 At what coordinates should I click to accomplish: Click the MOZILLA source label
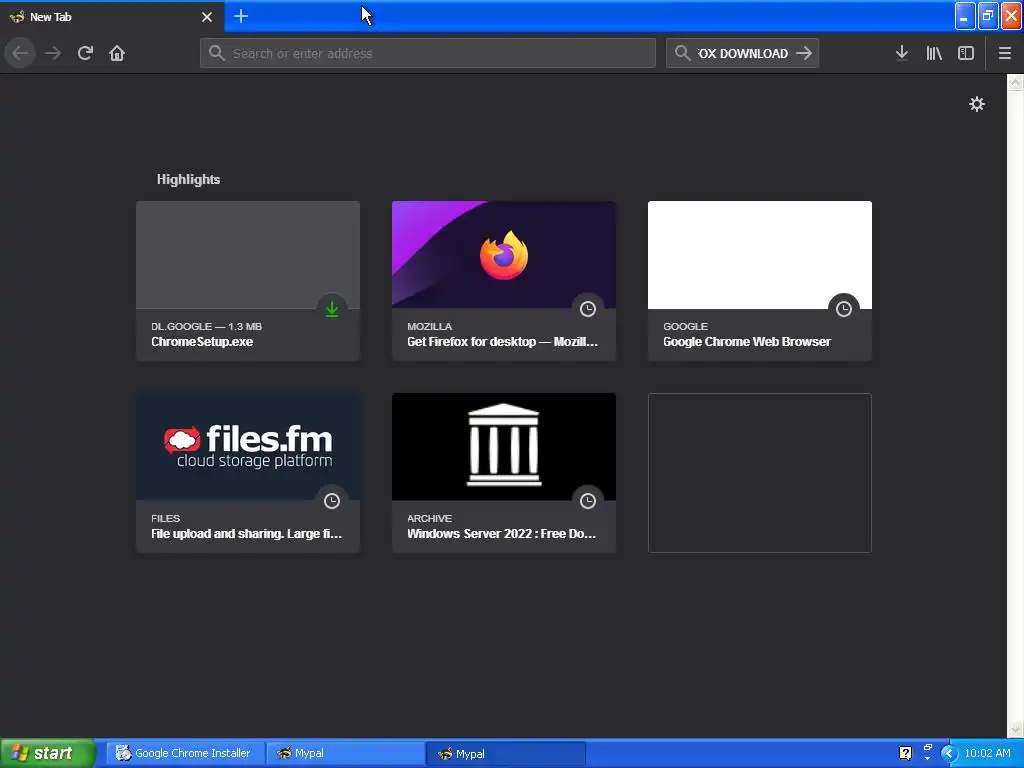pos(429,326)
